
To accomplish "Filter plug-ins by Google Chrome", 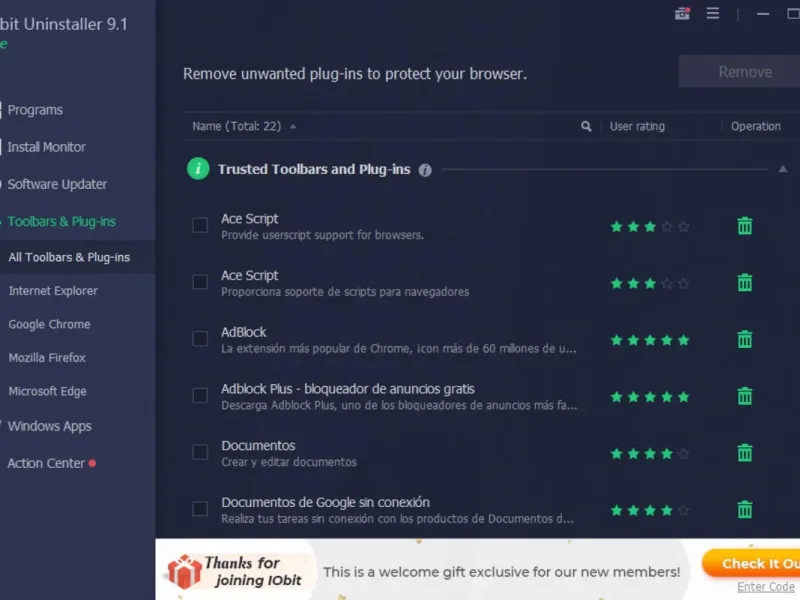I will (49, 324).
